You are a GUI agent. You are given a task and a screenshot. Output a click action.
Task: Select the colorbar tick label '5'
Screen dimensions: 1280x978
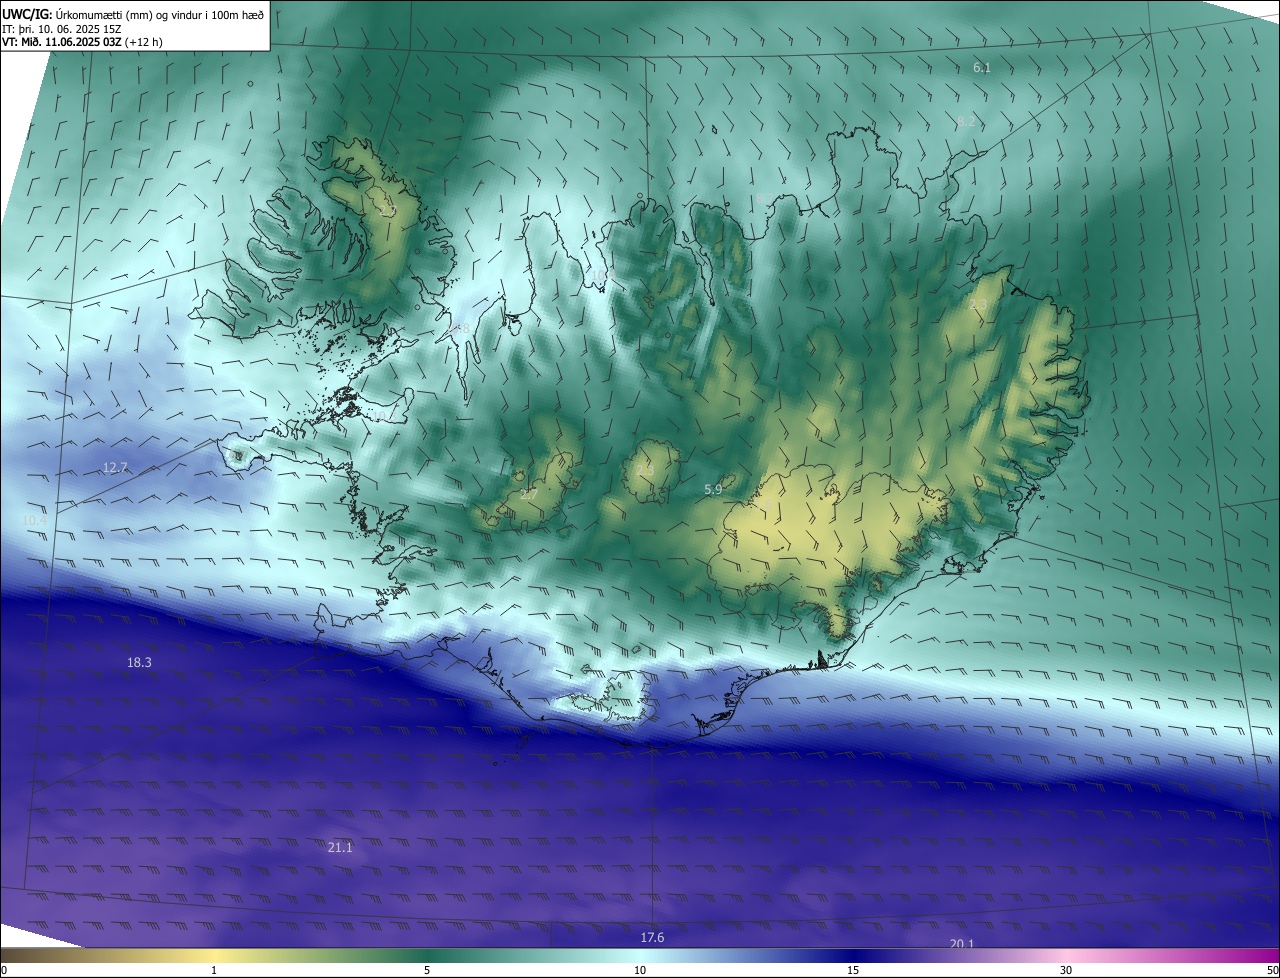tap(427, 971)
